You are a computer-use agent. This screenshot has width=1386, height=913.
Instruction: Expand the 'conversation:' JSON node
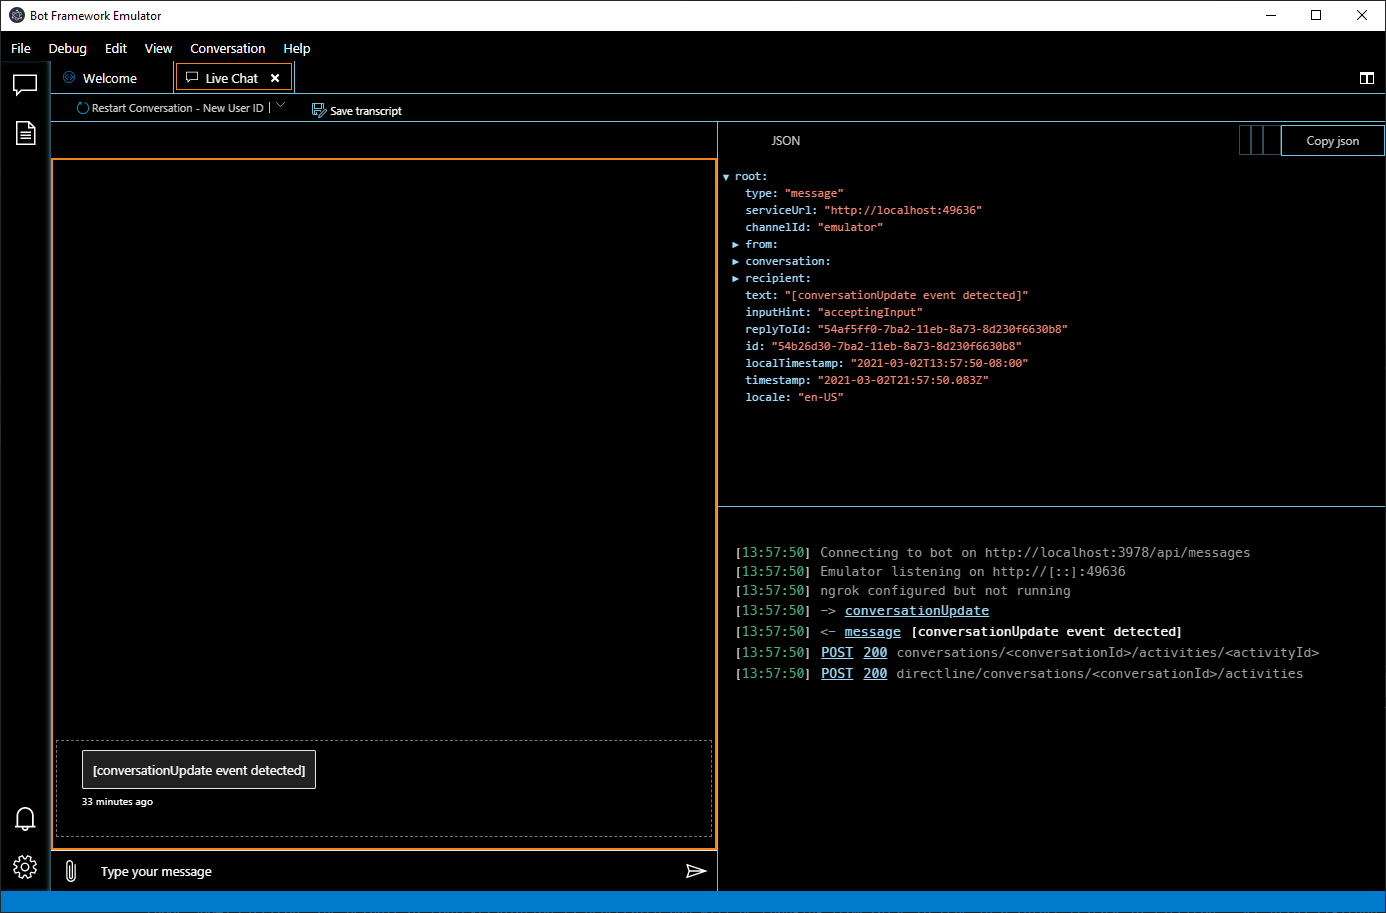736,262
